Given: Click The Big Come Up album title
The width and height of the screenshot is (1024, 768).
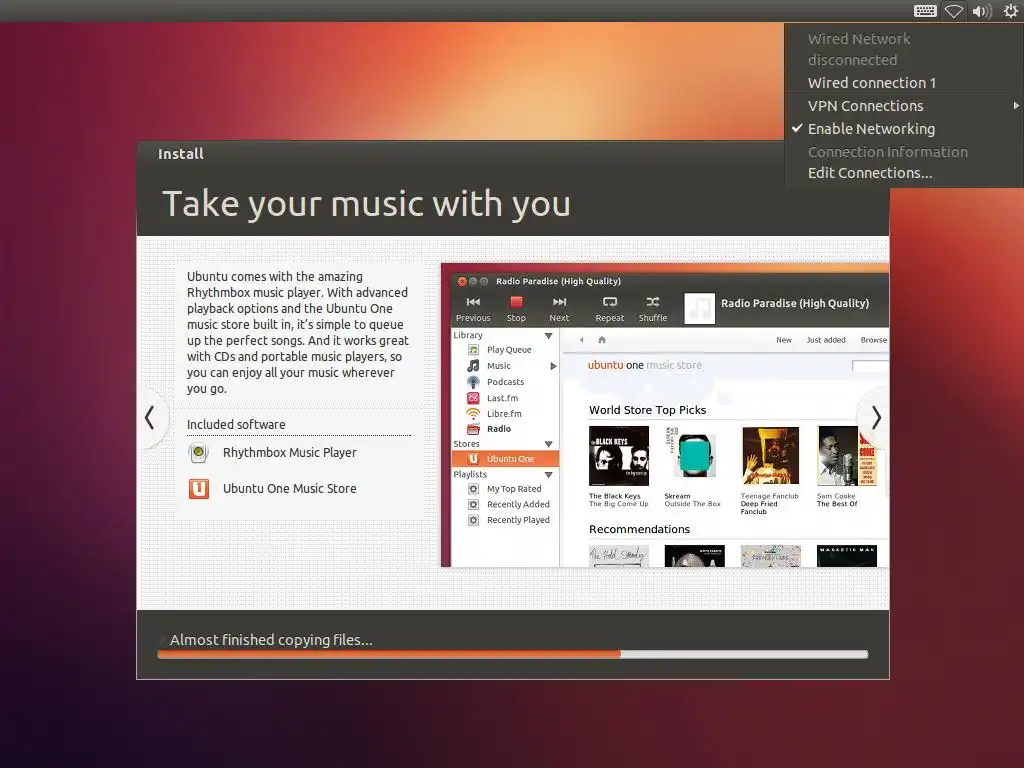Looking at the screenshot, I should pyautogui.click(x=618, y=504).
